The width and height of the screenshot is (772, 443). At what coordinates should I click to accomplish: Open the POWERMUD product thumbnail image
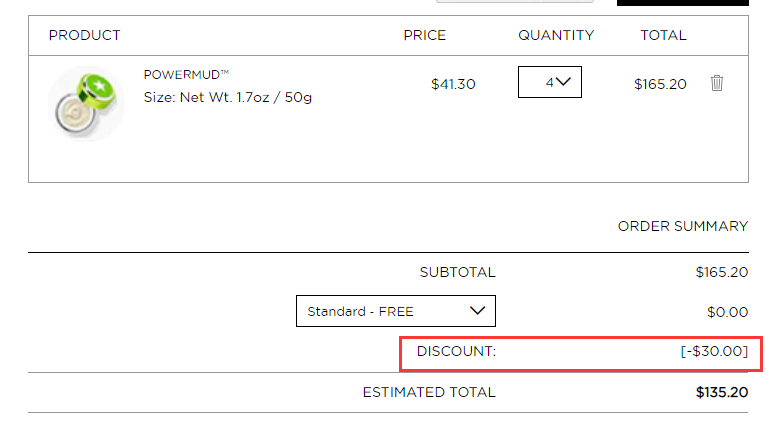[x=86, y=104]
